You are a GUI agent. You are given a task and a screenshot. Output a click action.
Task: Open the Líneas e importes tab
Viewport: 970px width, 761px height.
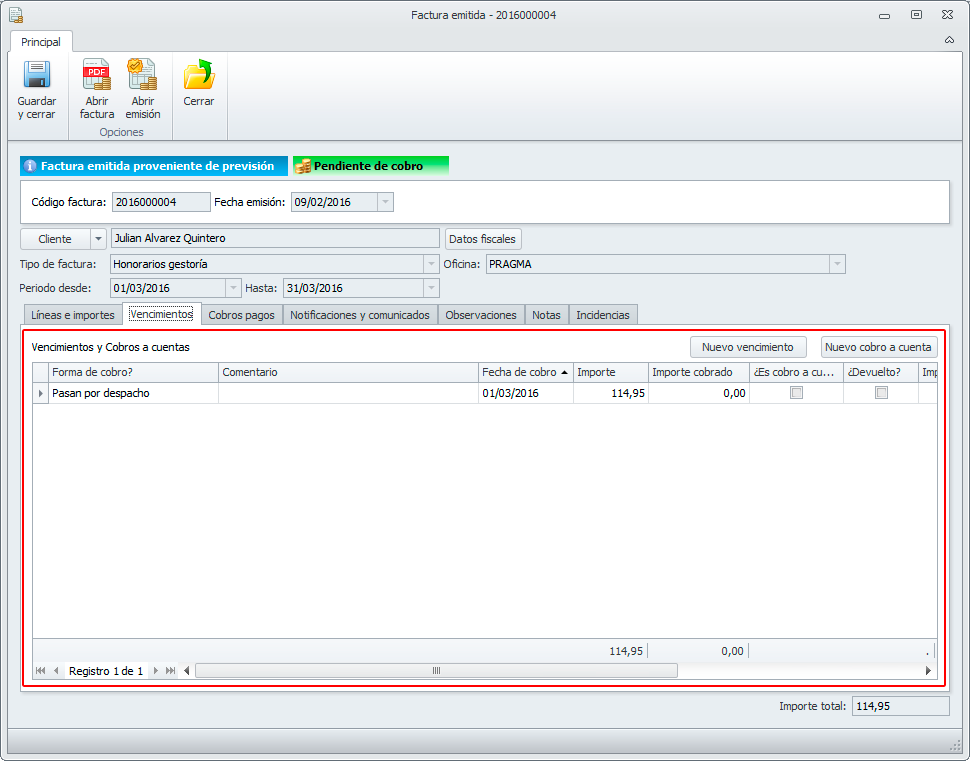(x=73, y=315)
